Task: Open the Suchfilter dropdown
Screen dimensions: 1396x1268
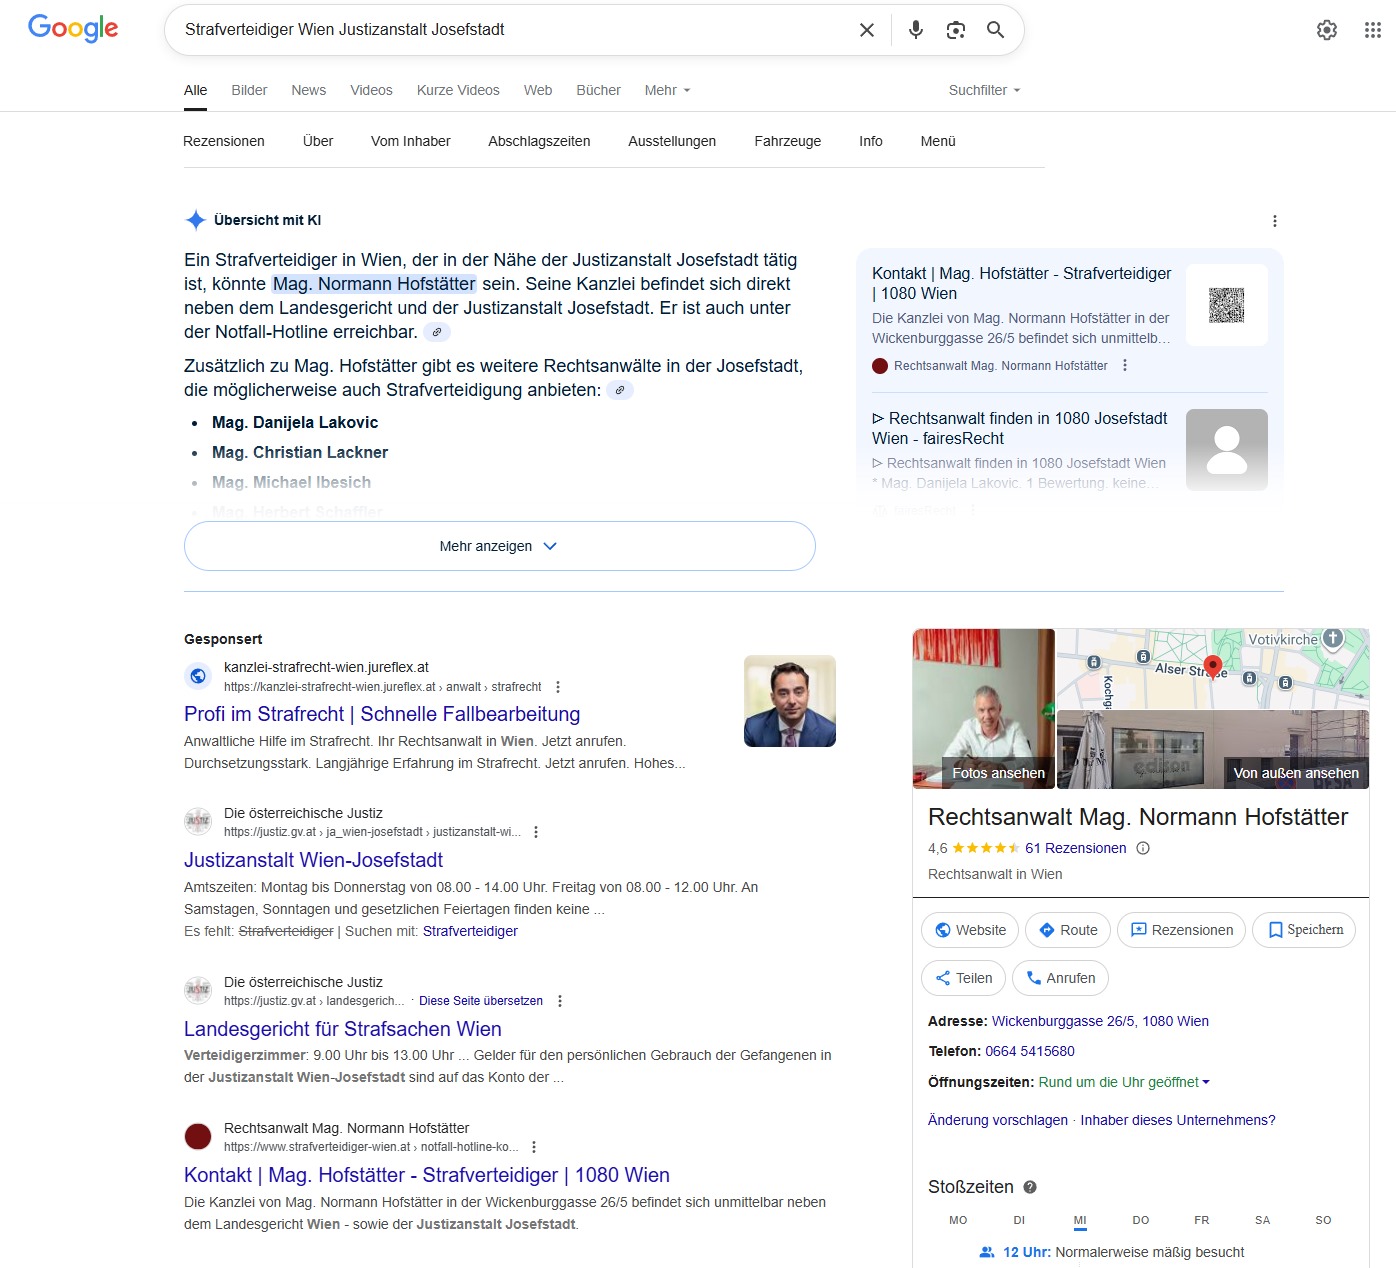Action: coord(985,90)
